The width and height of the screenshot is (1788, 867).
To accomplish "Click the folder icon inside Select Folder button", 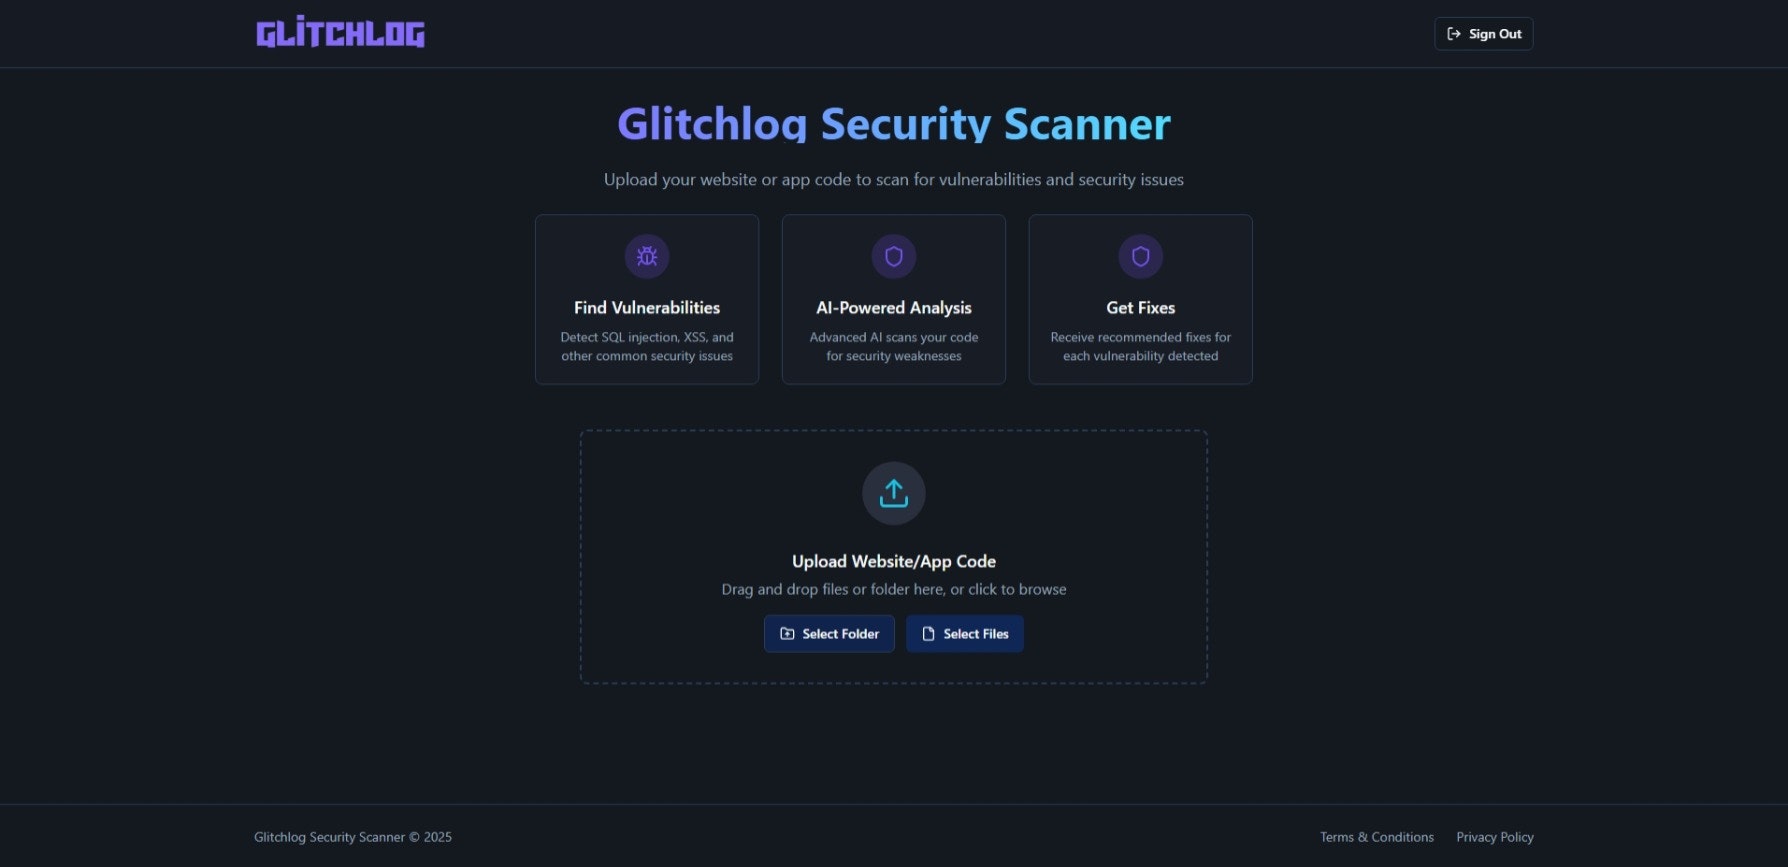I will coord(787,633).
